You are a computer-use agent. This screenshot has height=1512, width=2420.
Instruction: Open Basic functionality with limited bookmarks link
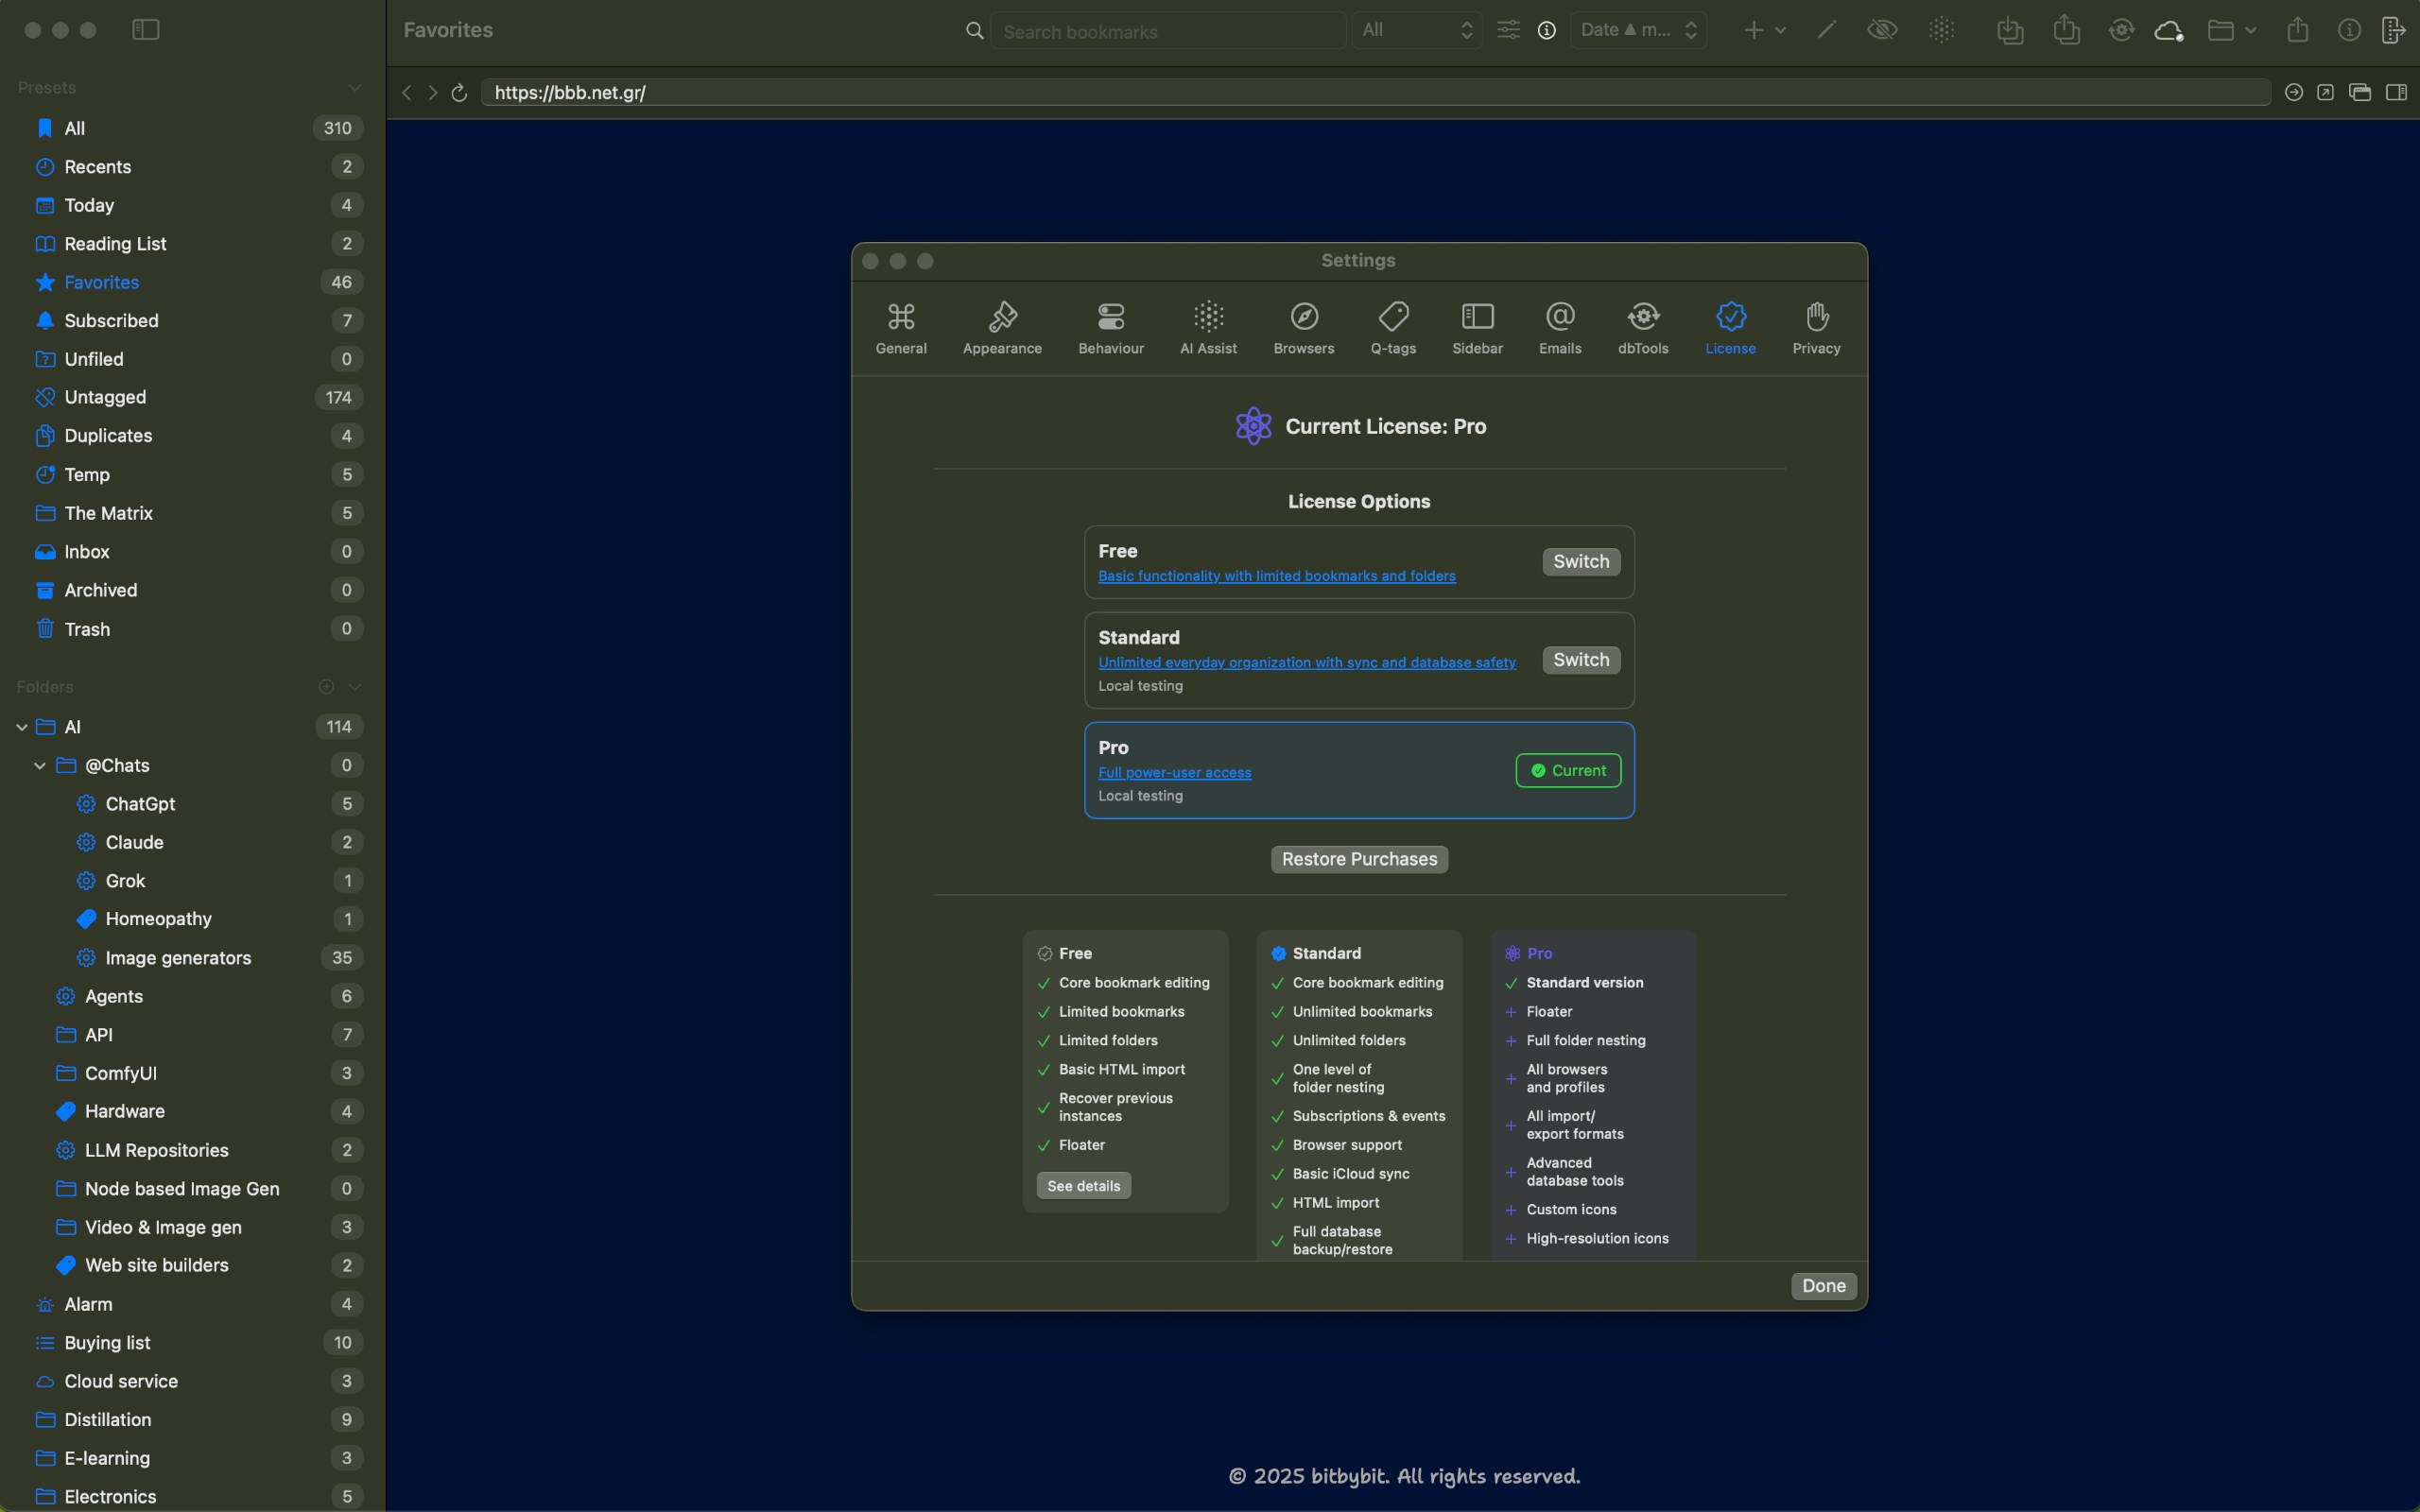click(x=1276, y=576)
